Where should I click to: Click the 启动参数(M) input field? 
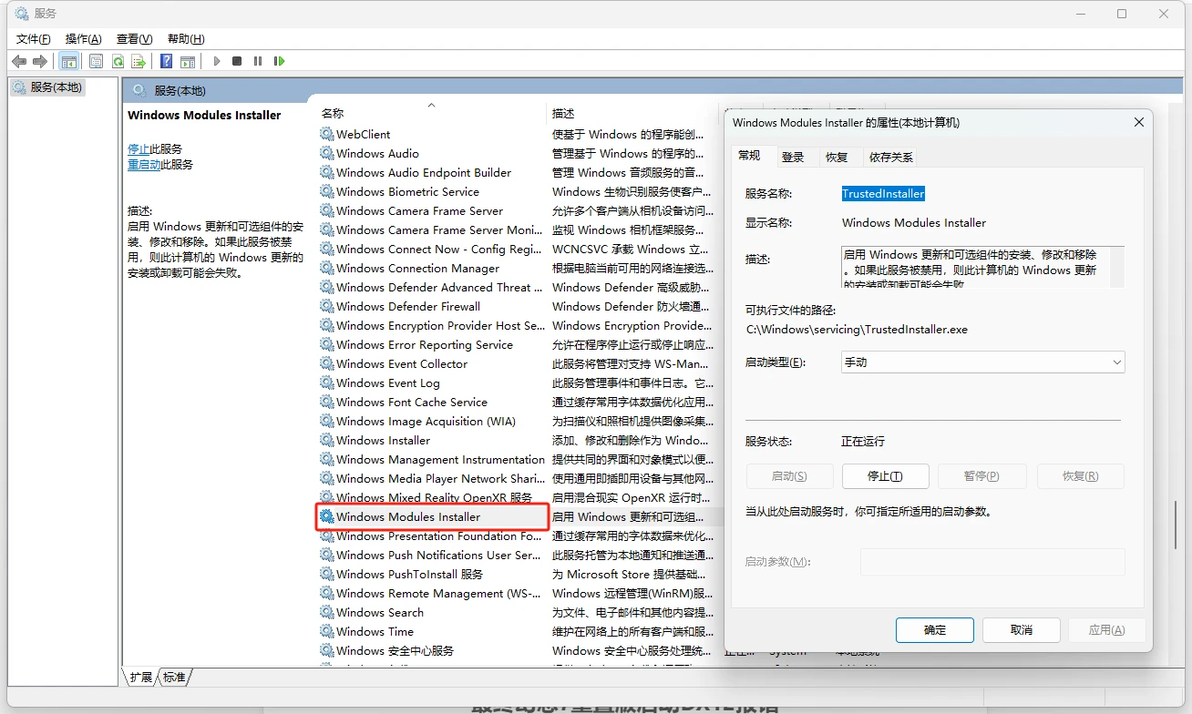(x=992, y=562)
